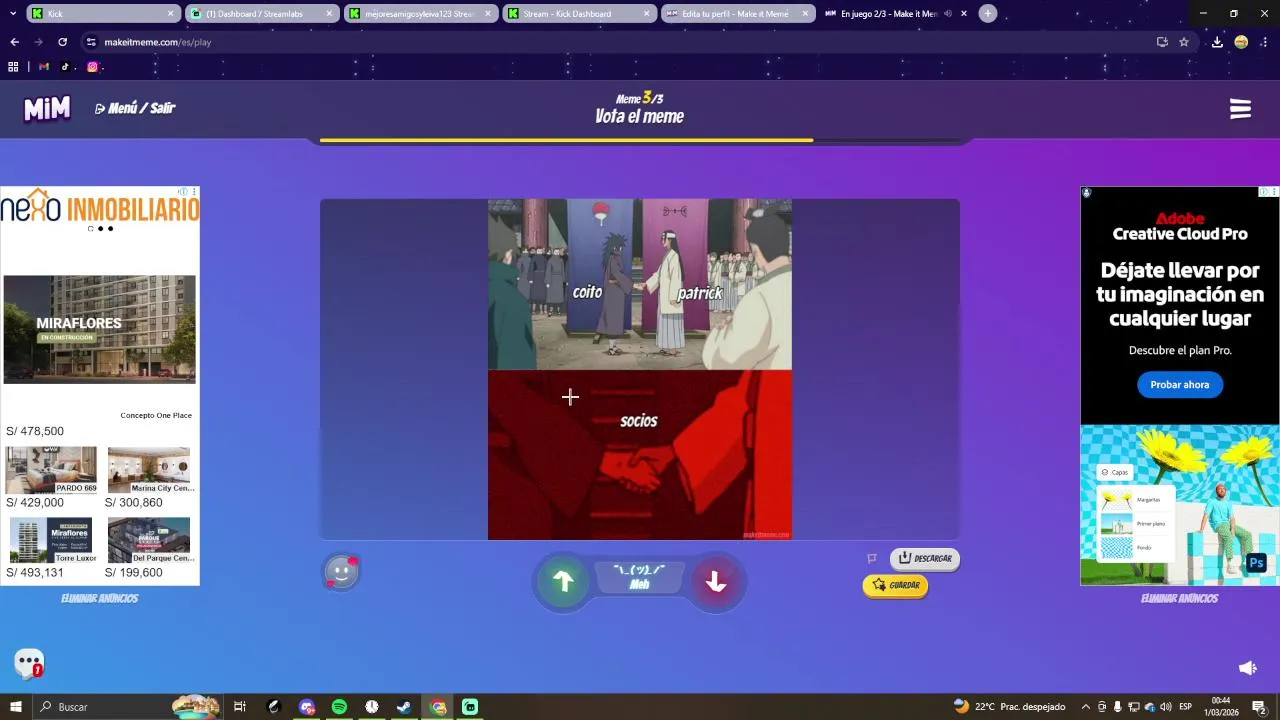Open Chrome three-dot menu
Image resolution: width=1280 pixels, height=720 pixels.
1265,42
